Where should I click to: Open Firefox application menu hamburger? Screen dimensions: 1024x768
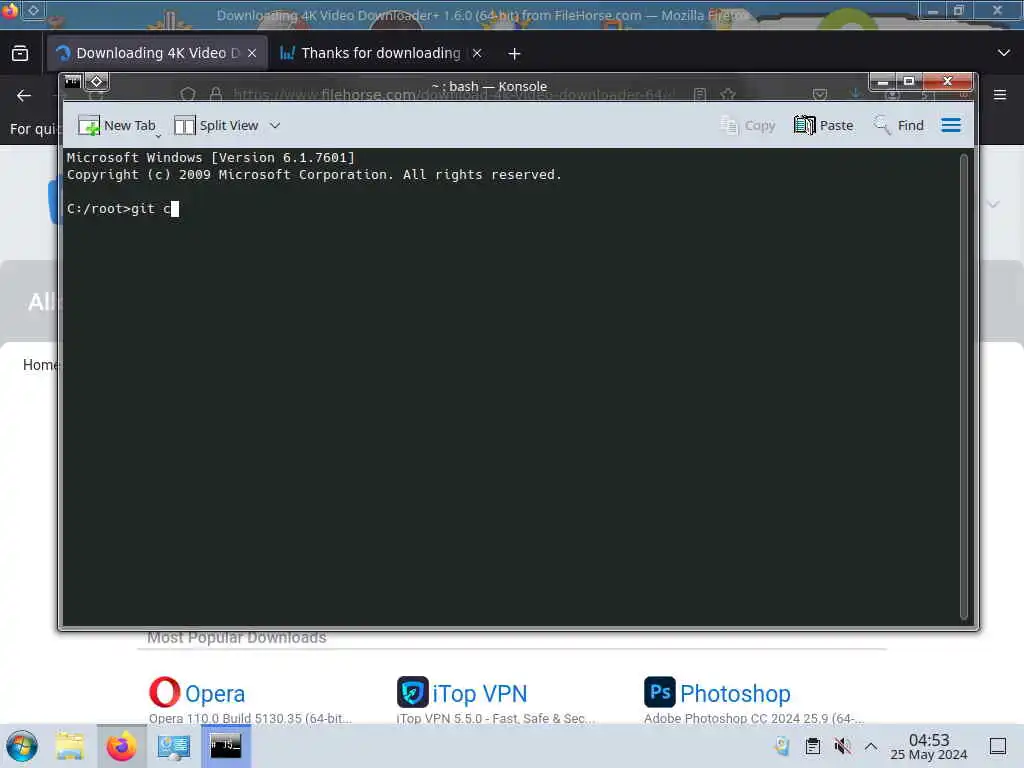click(x=1000, y=95)
